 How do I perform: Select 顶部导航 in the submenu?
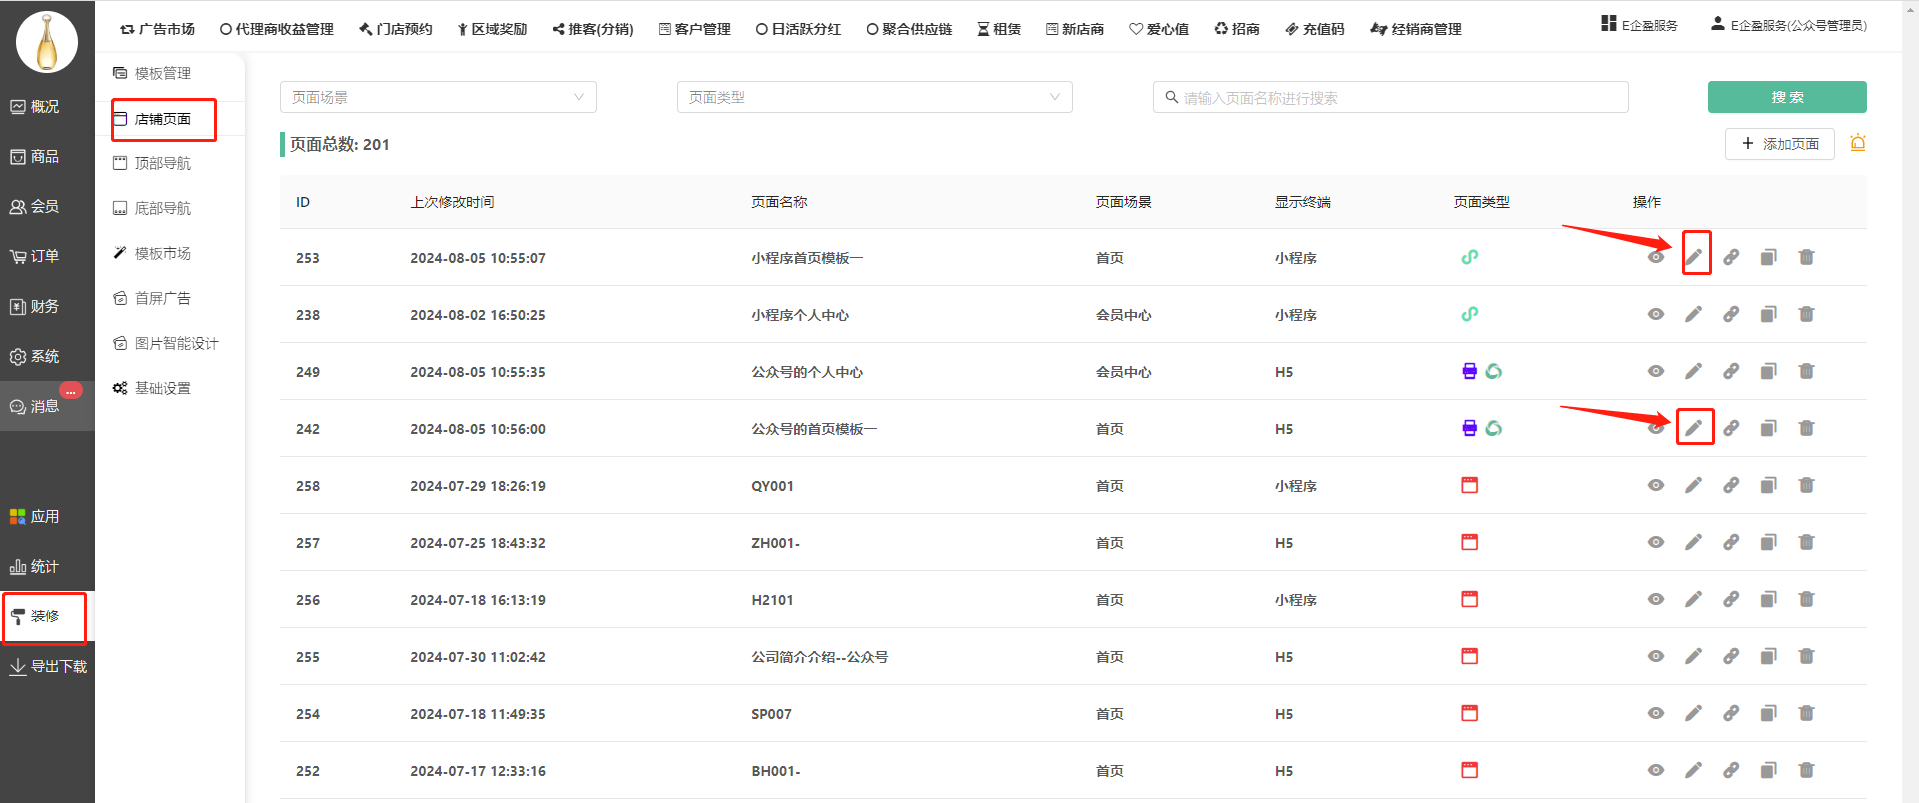click(x=162, y=163)
